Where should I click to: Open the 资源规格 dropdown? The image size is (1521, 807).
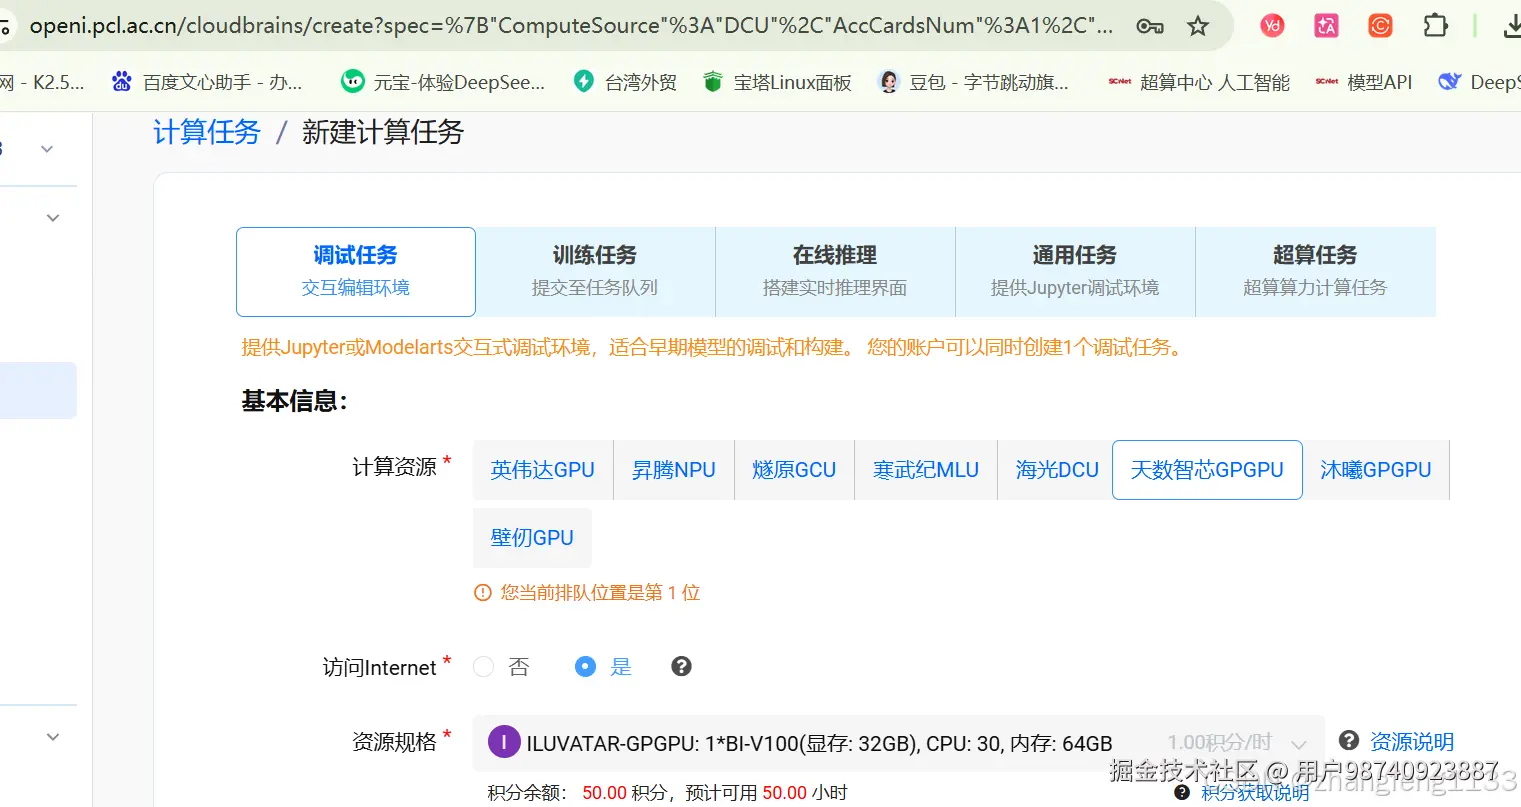898,743
